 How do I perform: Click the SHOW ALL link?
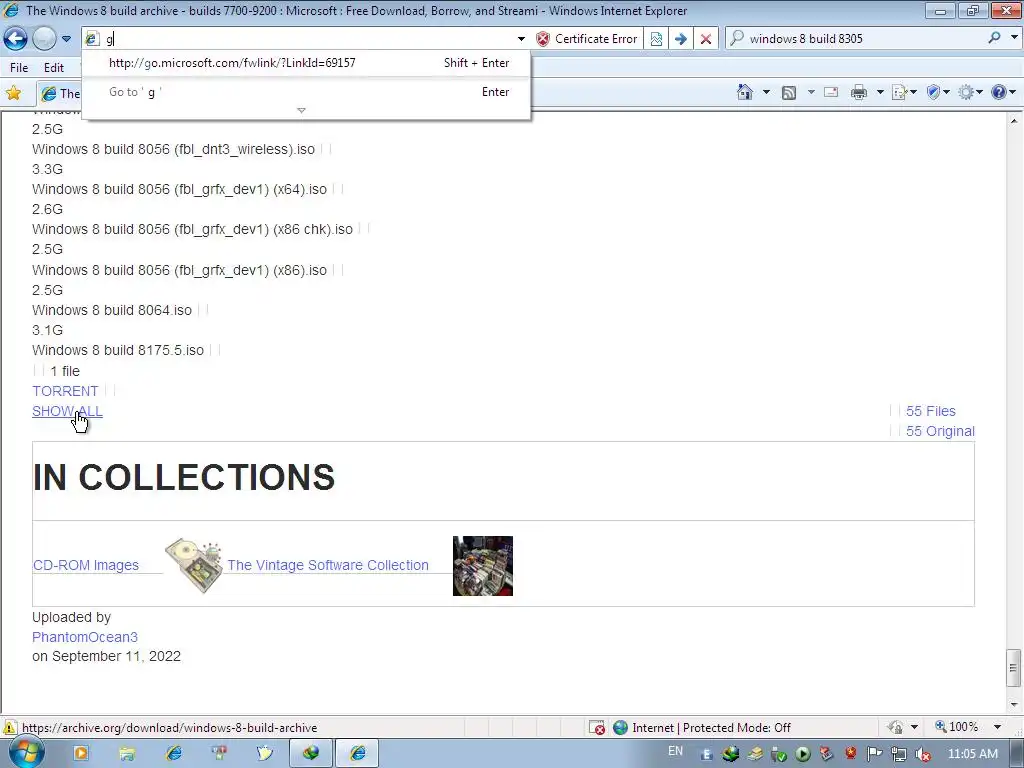point(67,411)
